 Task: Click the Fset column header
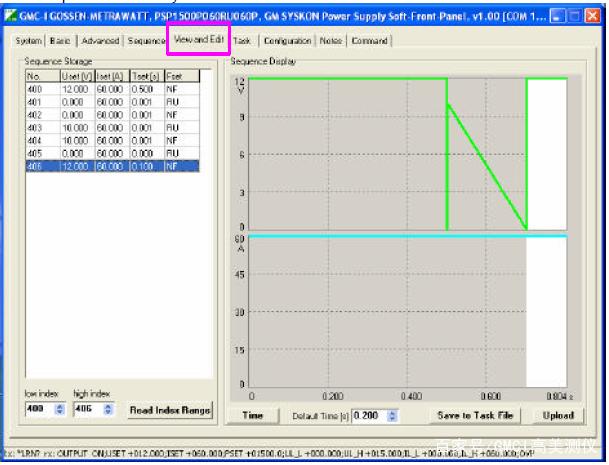pyautogui.click(x=182, y=76)
